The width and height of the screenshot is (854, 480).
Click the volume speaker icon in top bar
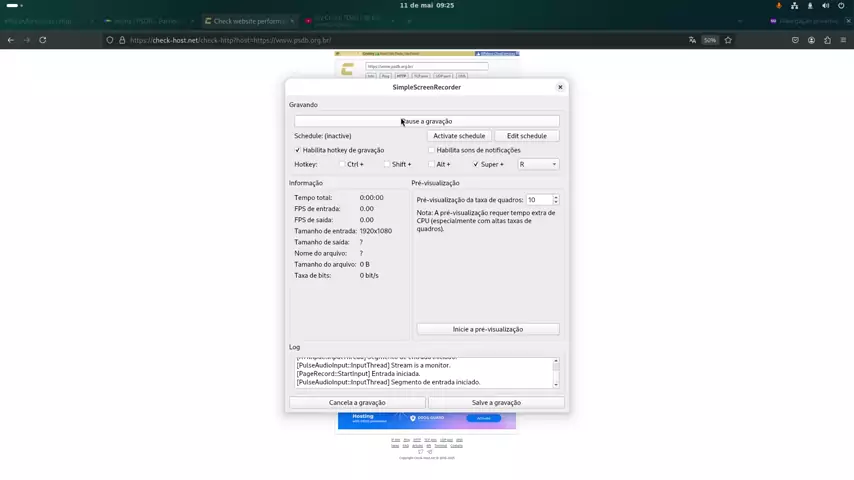pyautogui.click(x=826, y=5)
